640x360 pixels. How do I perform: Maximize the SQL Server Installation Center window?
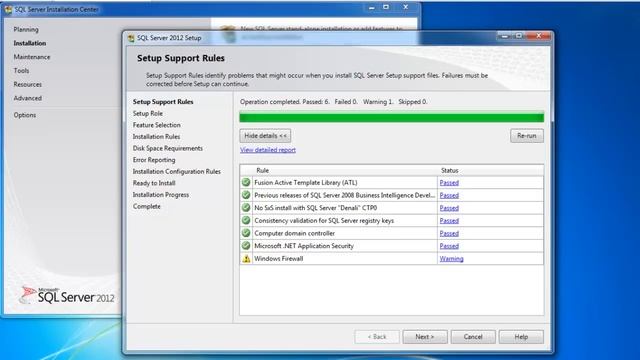tap(386, 7)
